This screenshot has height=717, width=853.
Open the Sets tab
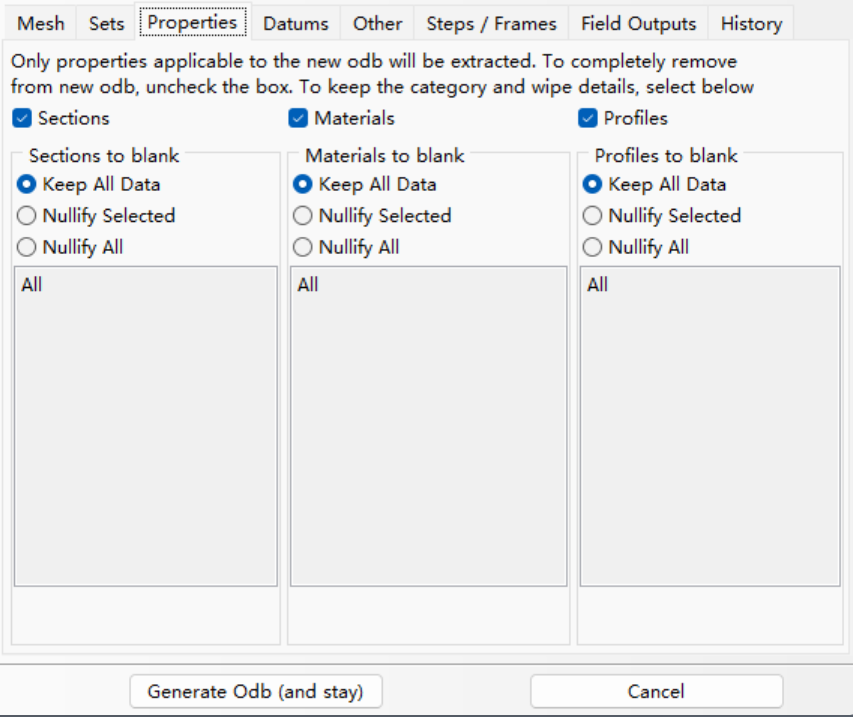click(x=106, y=23)
